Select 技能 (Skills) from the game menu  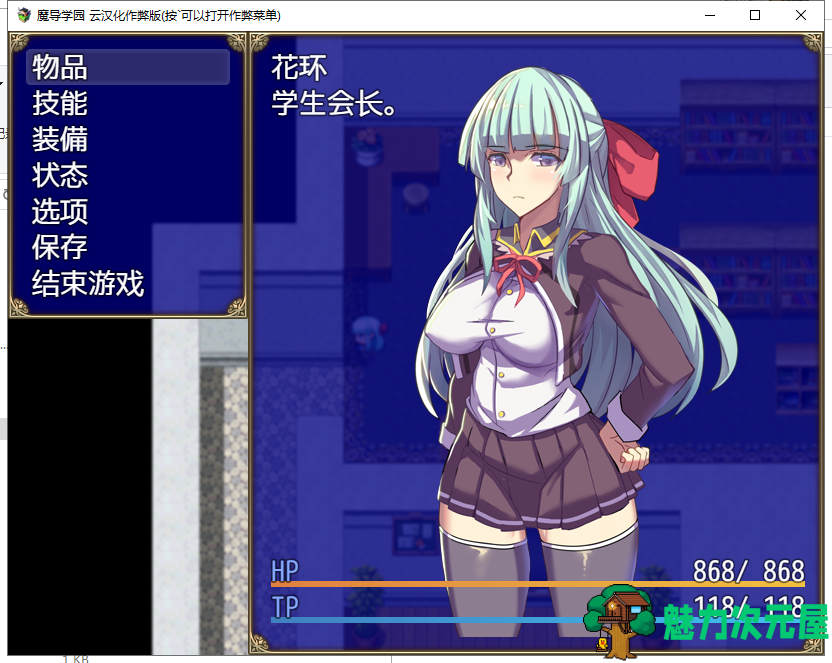point(60,103)
